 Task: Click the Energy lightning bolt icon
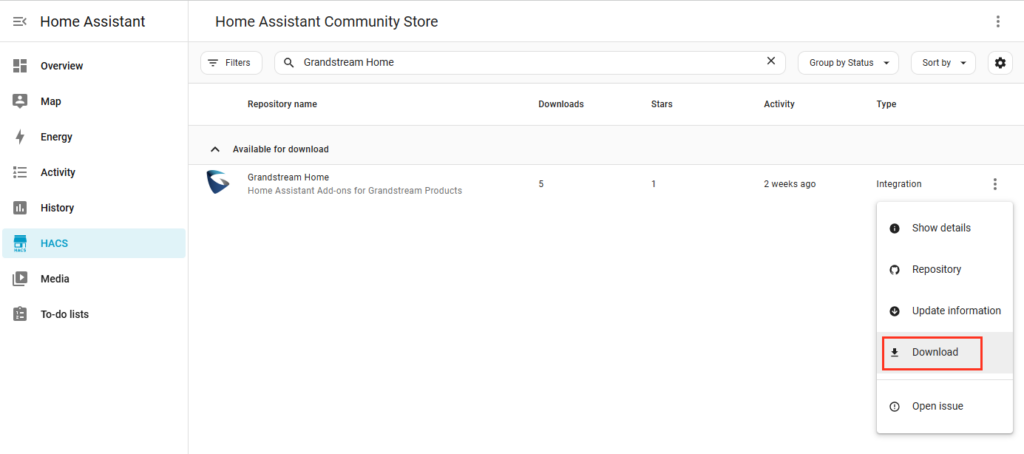coord(20,137)
